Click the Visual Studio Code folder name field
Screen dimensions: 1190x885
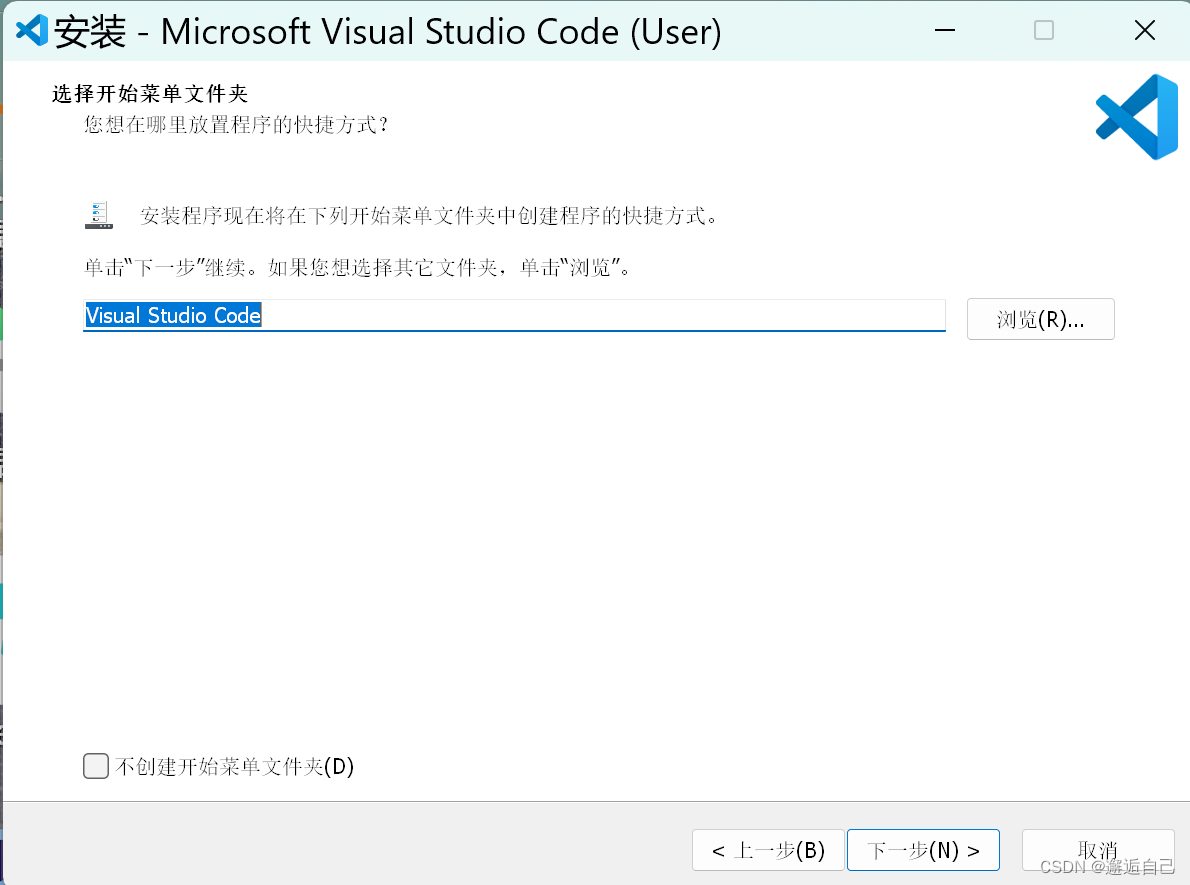click(515, 315)
